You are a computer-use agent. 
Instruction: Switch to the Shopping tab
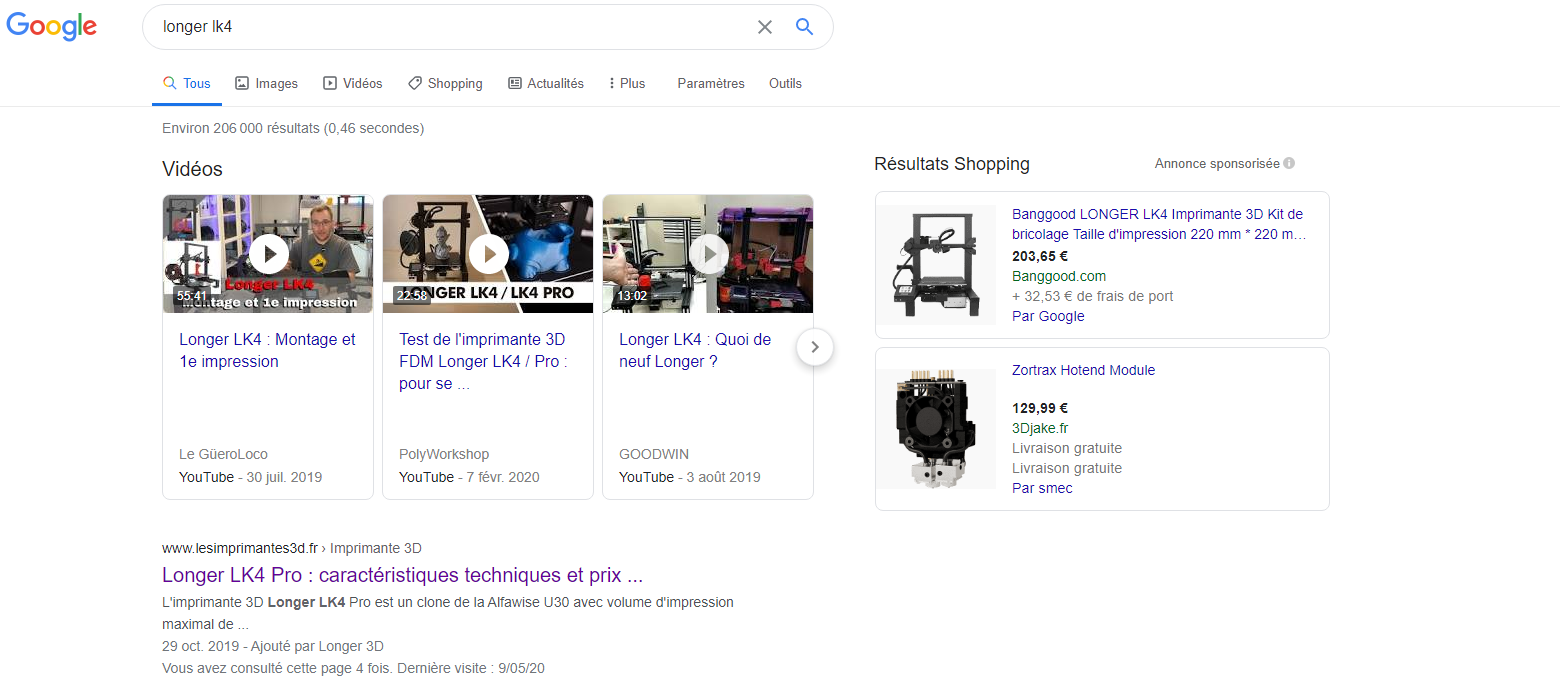445,84
